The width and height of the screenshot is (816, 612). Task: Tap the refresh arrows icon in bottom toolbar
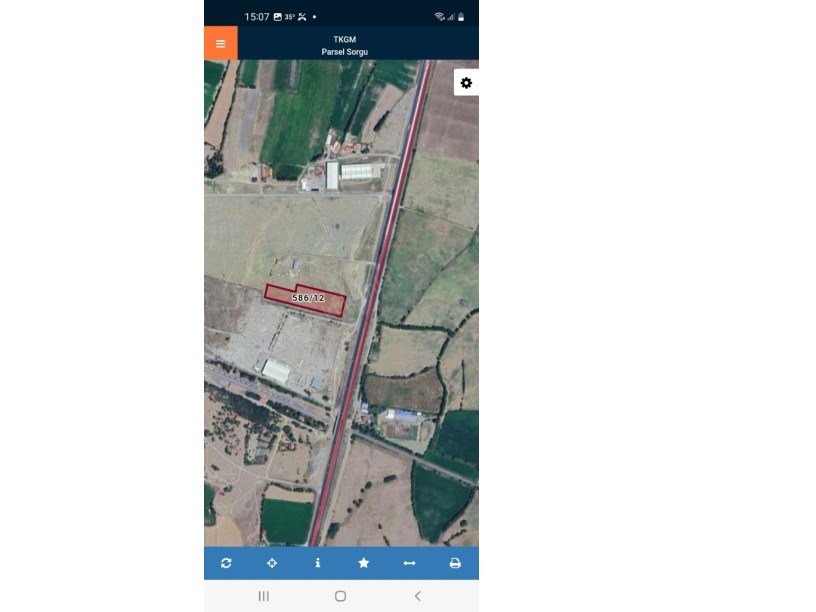[x=226, y=563]
